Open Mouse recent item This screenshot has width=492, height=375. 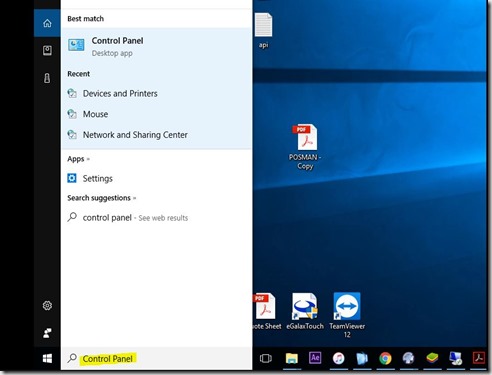point(156,114)
